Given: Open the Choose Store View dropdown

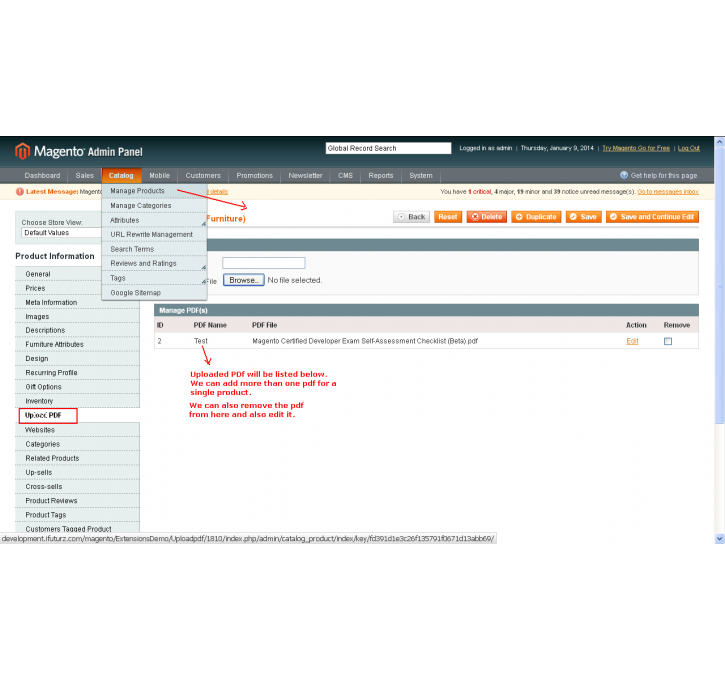Looking at the screenshot, I should (61, 233).
